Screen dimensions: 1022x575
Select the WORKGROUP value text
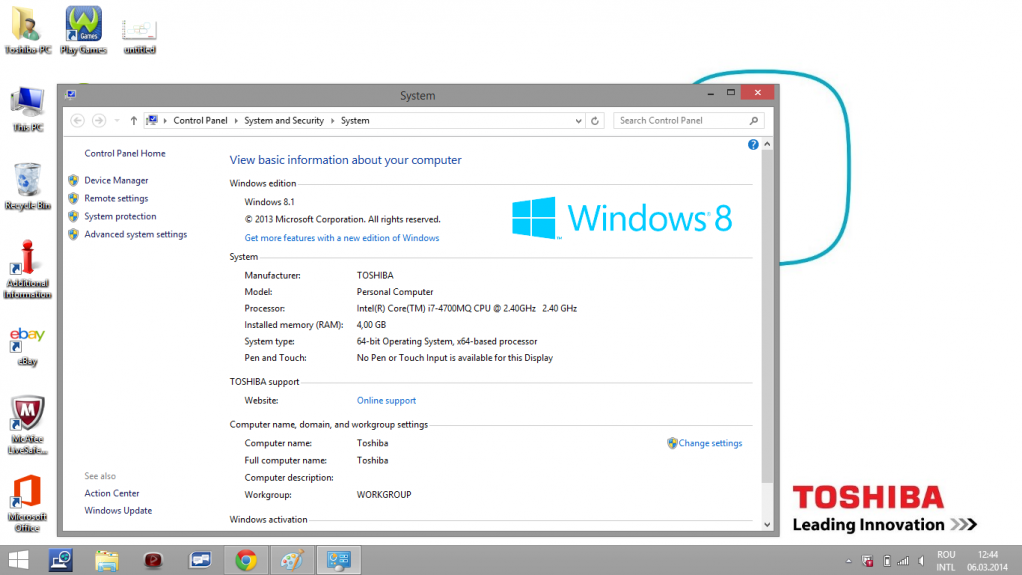(x=384, y=495)
